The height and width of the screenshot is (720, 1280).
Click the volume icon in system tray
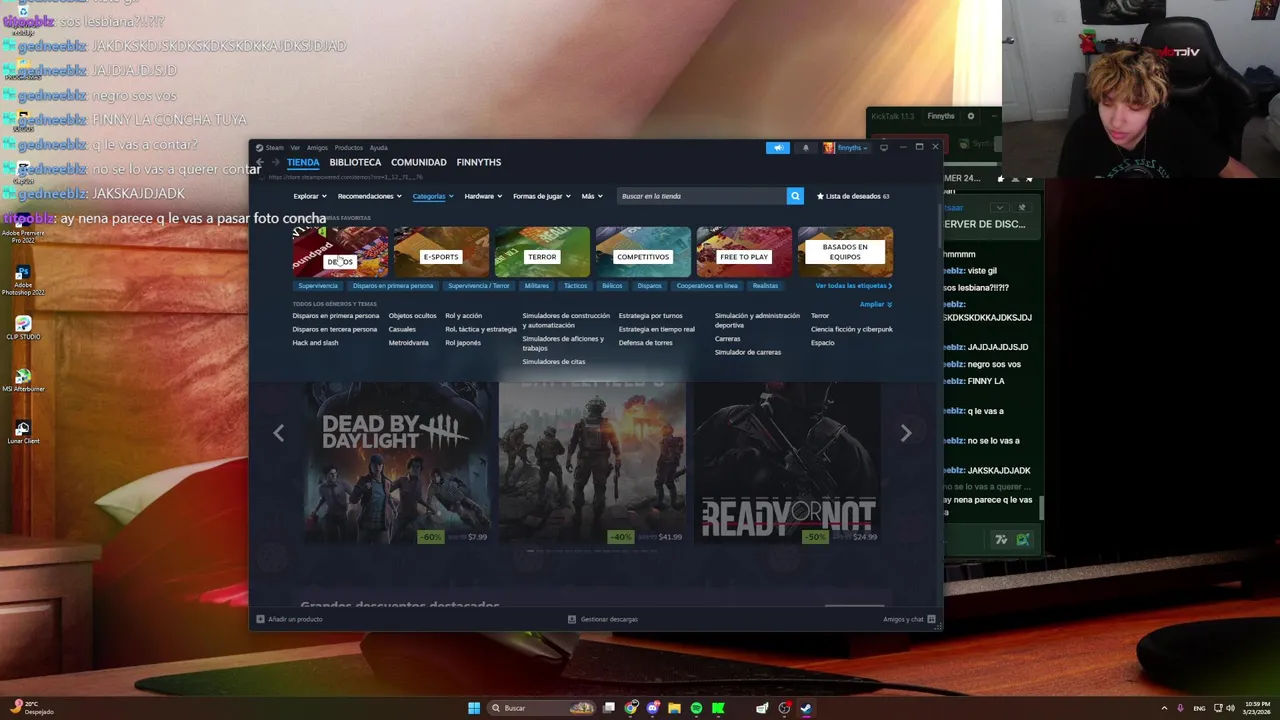coord(1230,708)
